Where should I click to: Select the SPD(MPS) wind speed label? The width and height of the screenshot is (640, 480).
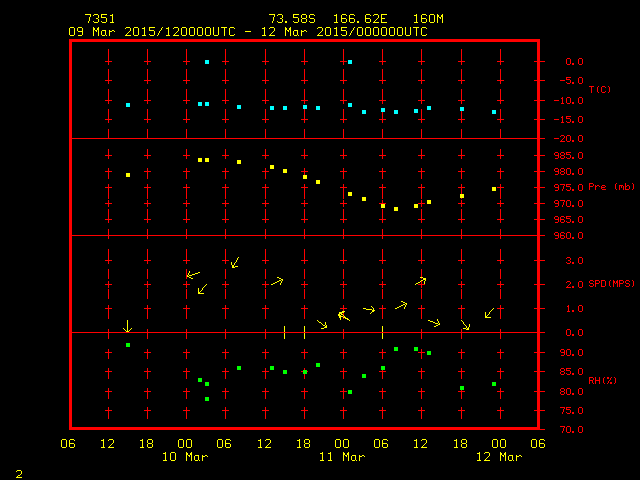click(609, 284)
